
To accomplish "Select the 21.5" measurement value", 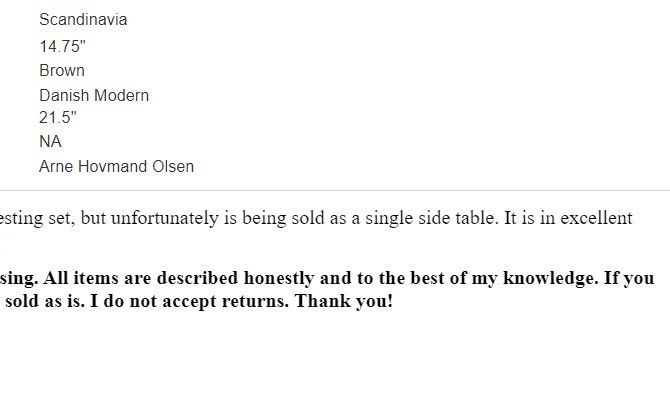I will point(58,118).
